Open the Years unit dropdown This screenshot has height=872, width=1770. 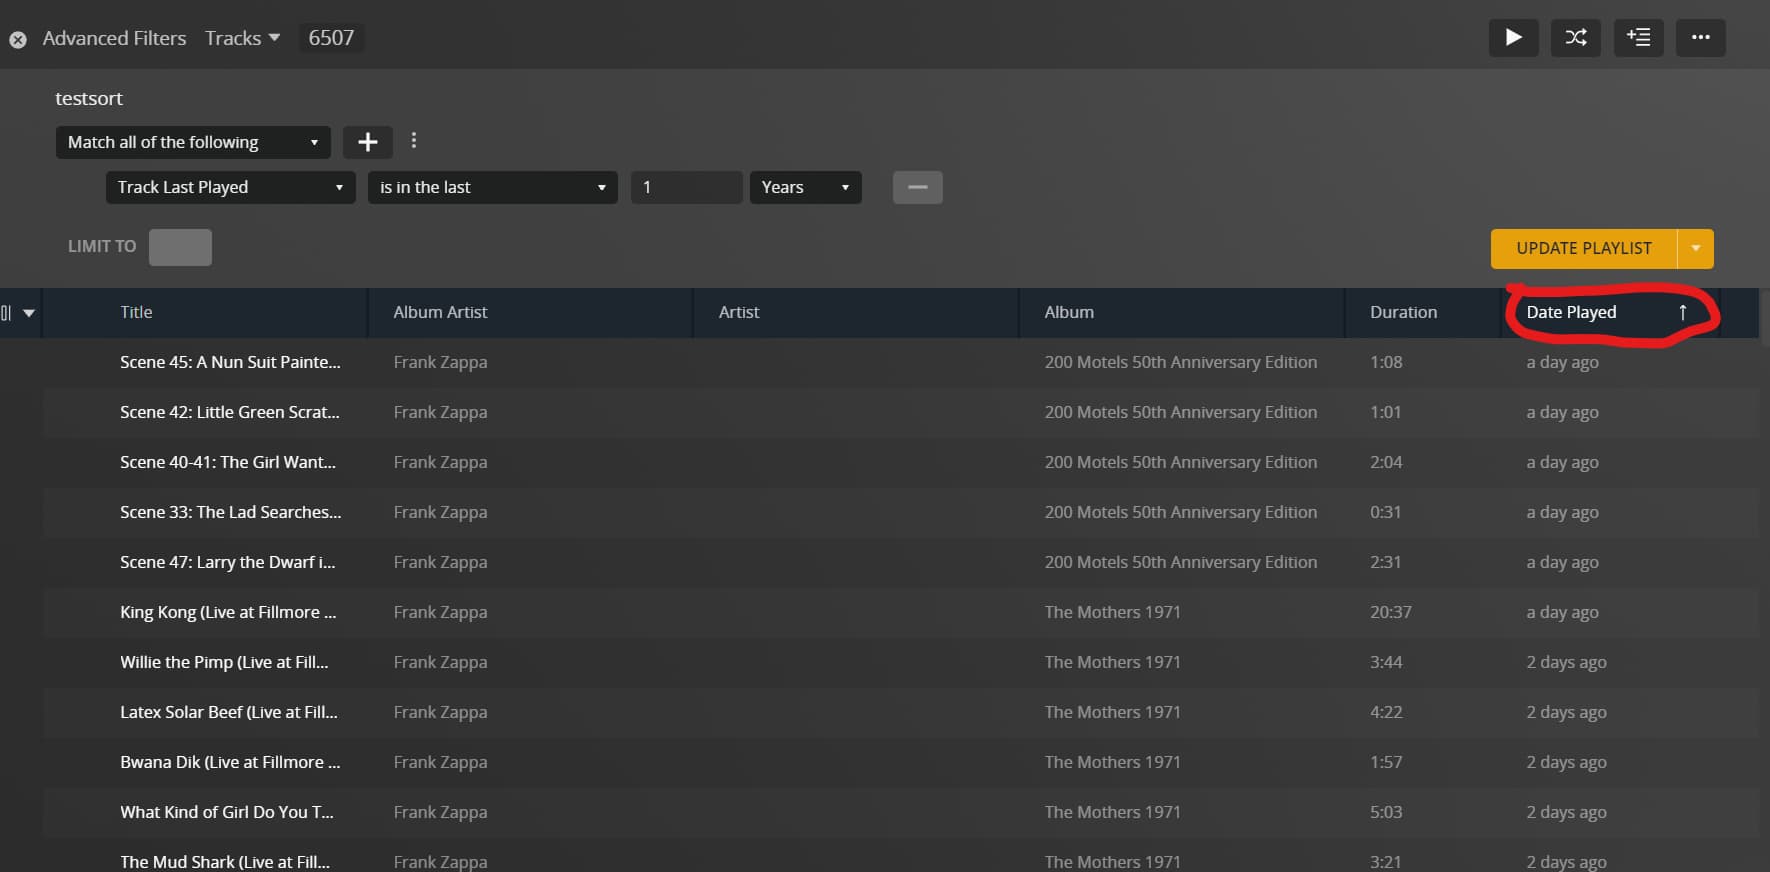tap(806, 187)
